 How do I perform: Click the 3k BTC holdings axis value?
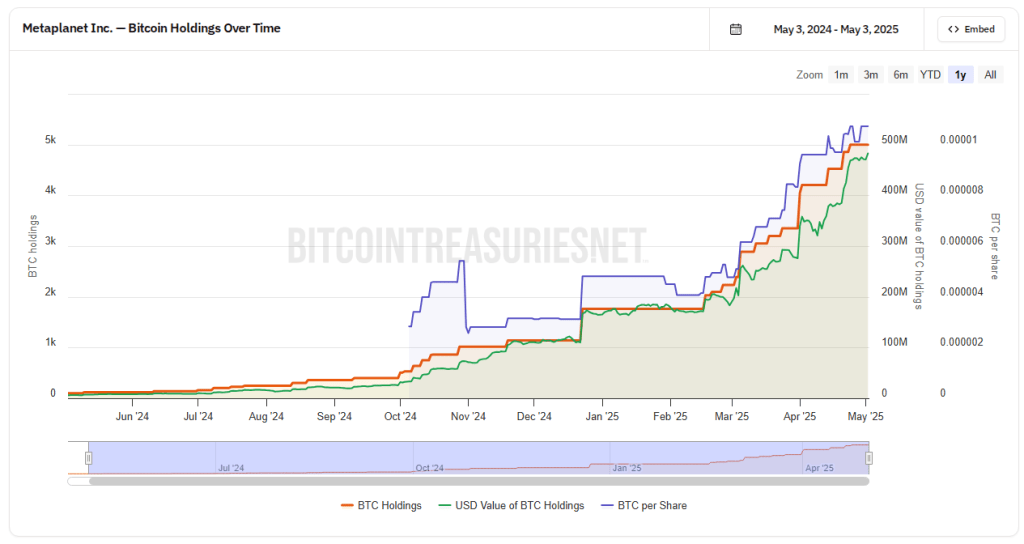[50, 241]
